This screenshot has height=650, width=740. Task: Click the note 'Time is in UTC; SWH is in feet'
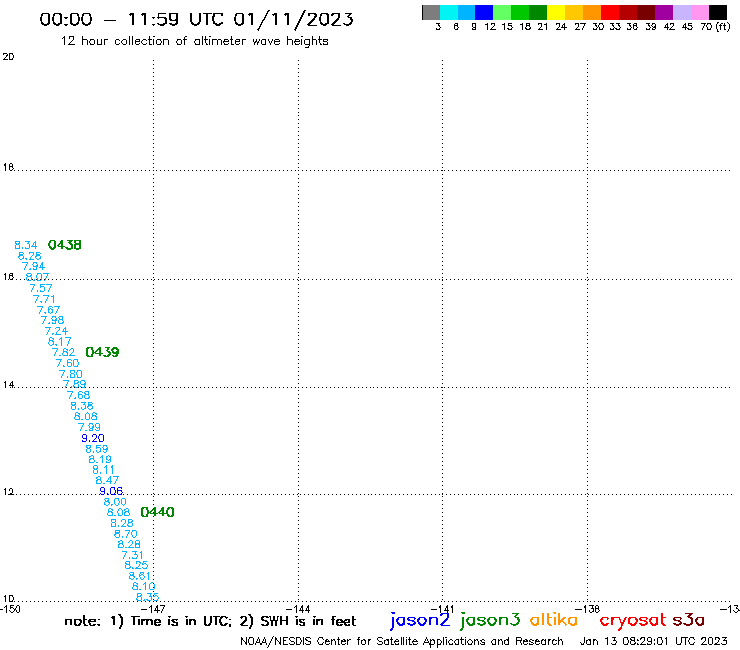210,621
